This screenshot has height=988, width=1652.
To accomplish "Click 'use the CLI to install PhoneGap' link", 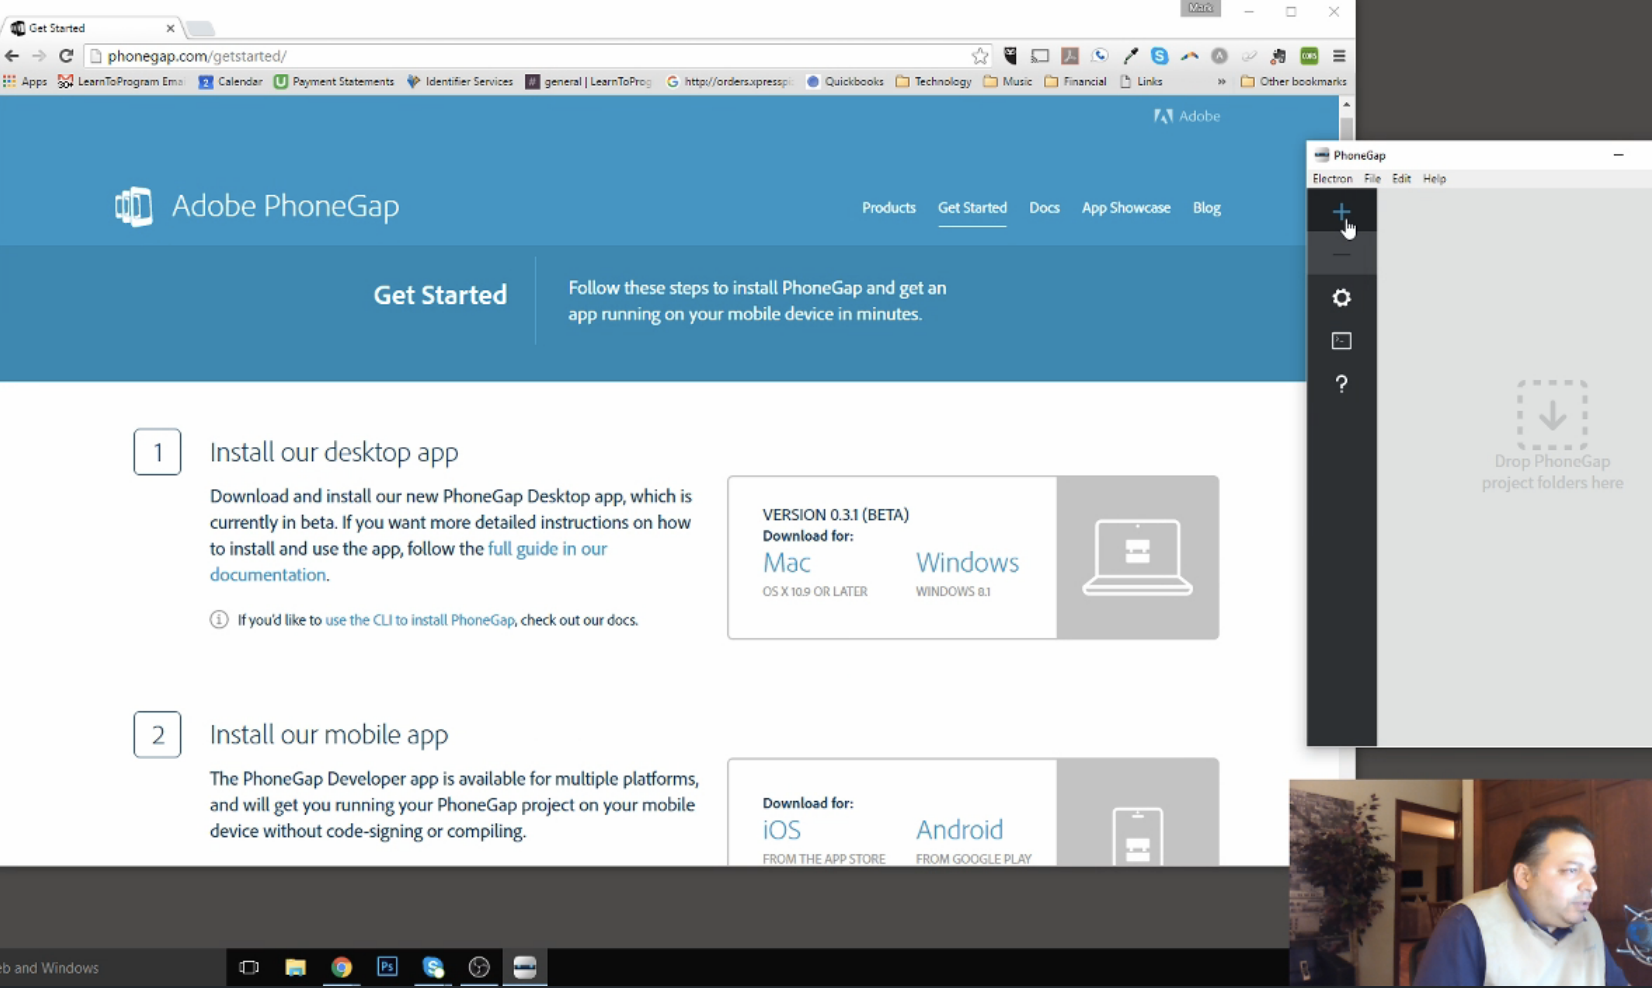I will point(420,620).
